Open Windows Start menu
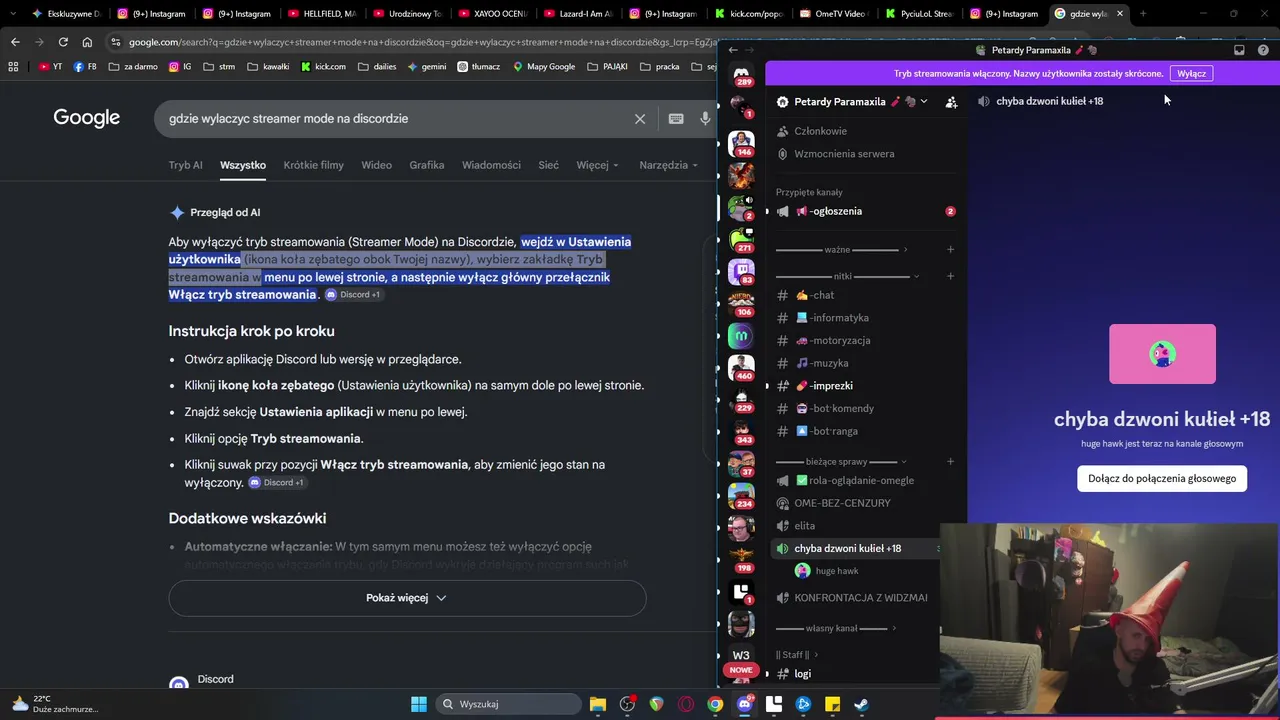Image resolution: width=1280 pixels, height=720 pixels. pyautogui.click(x=419, y=704)
